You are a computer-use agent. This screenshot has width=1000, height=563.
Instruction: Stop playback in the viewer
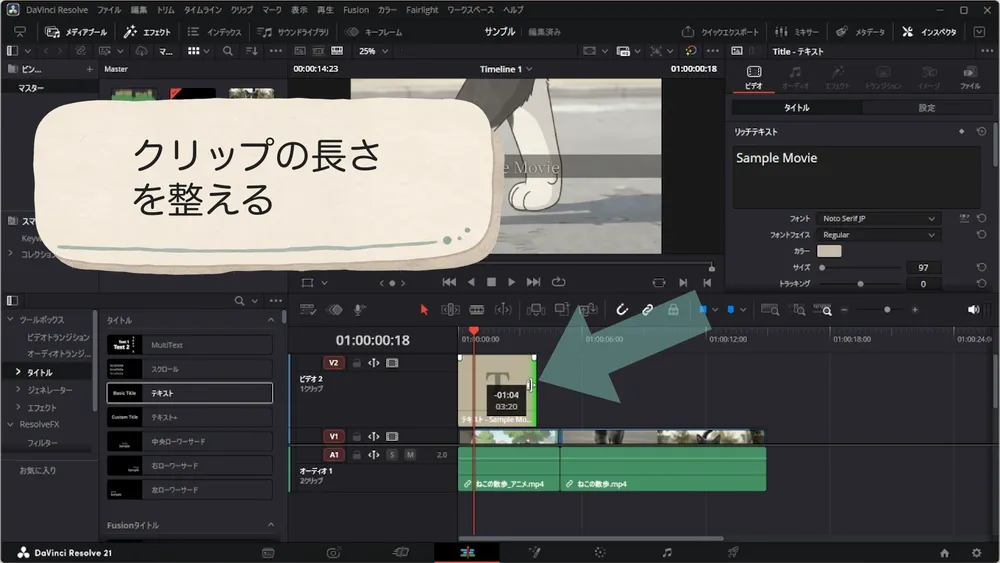tap(491, 282)
